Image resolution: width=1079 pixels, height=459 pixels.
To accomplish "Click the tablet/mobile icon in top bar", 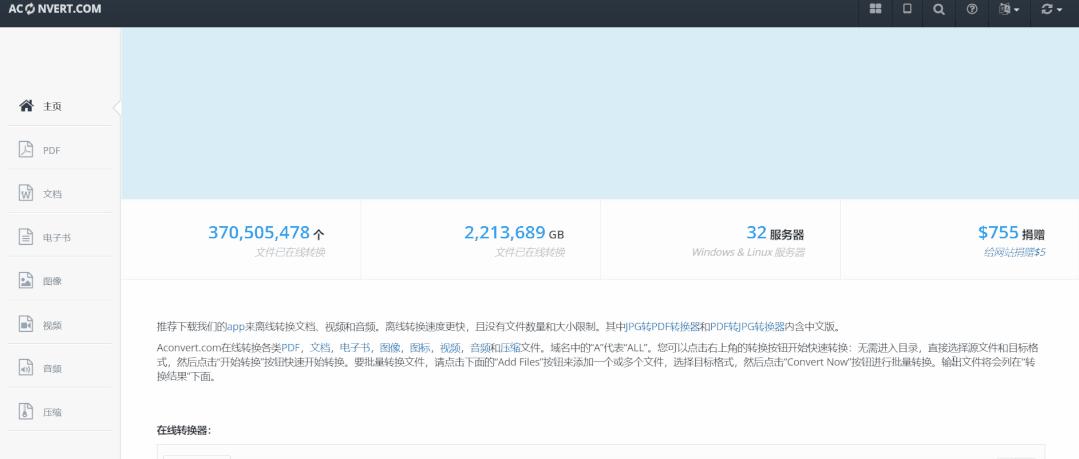I will (907, 9).
